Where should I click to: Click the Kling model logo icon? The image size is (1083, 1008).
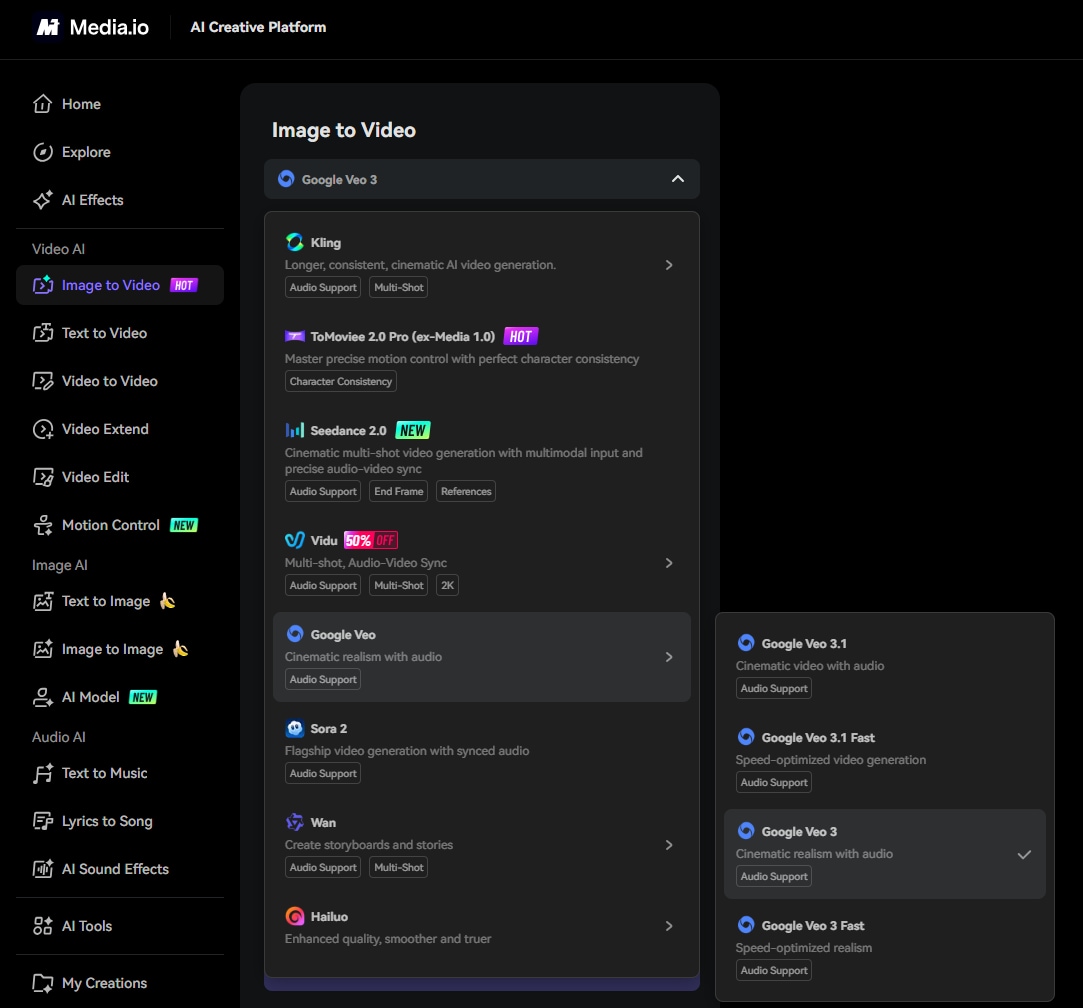(x=295, y=243)
